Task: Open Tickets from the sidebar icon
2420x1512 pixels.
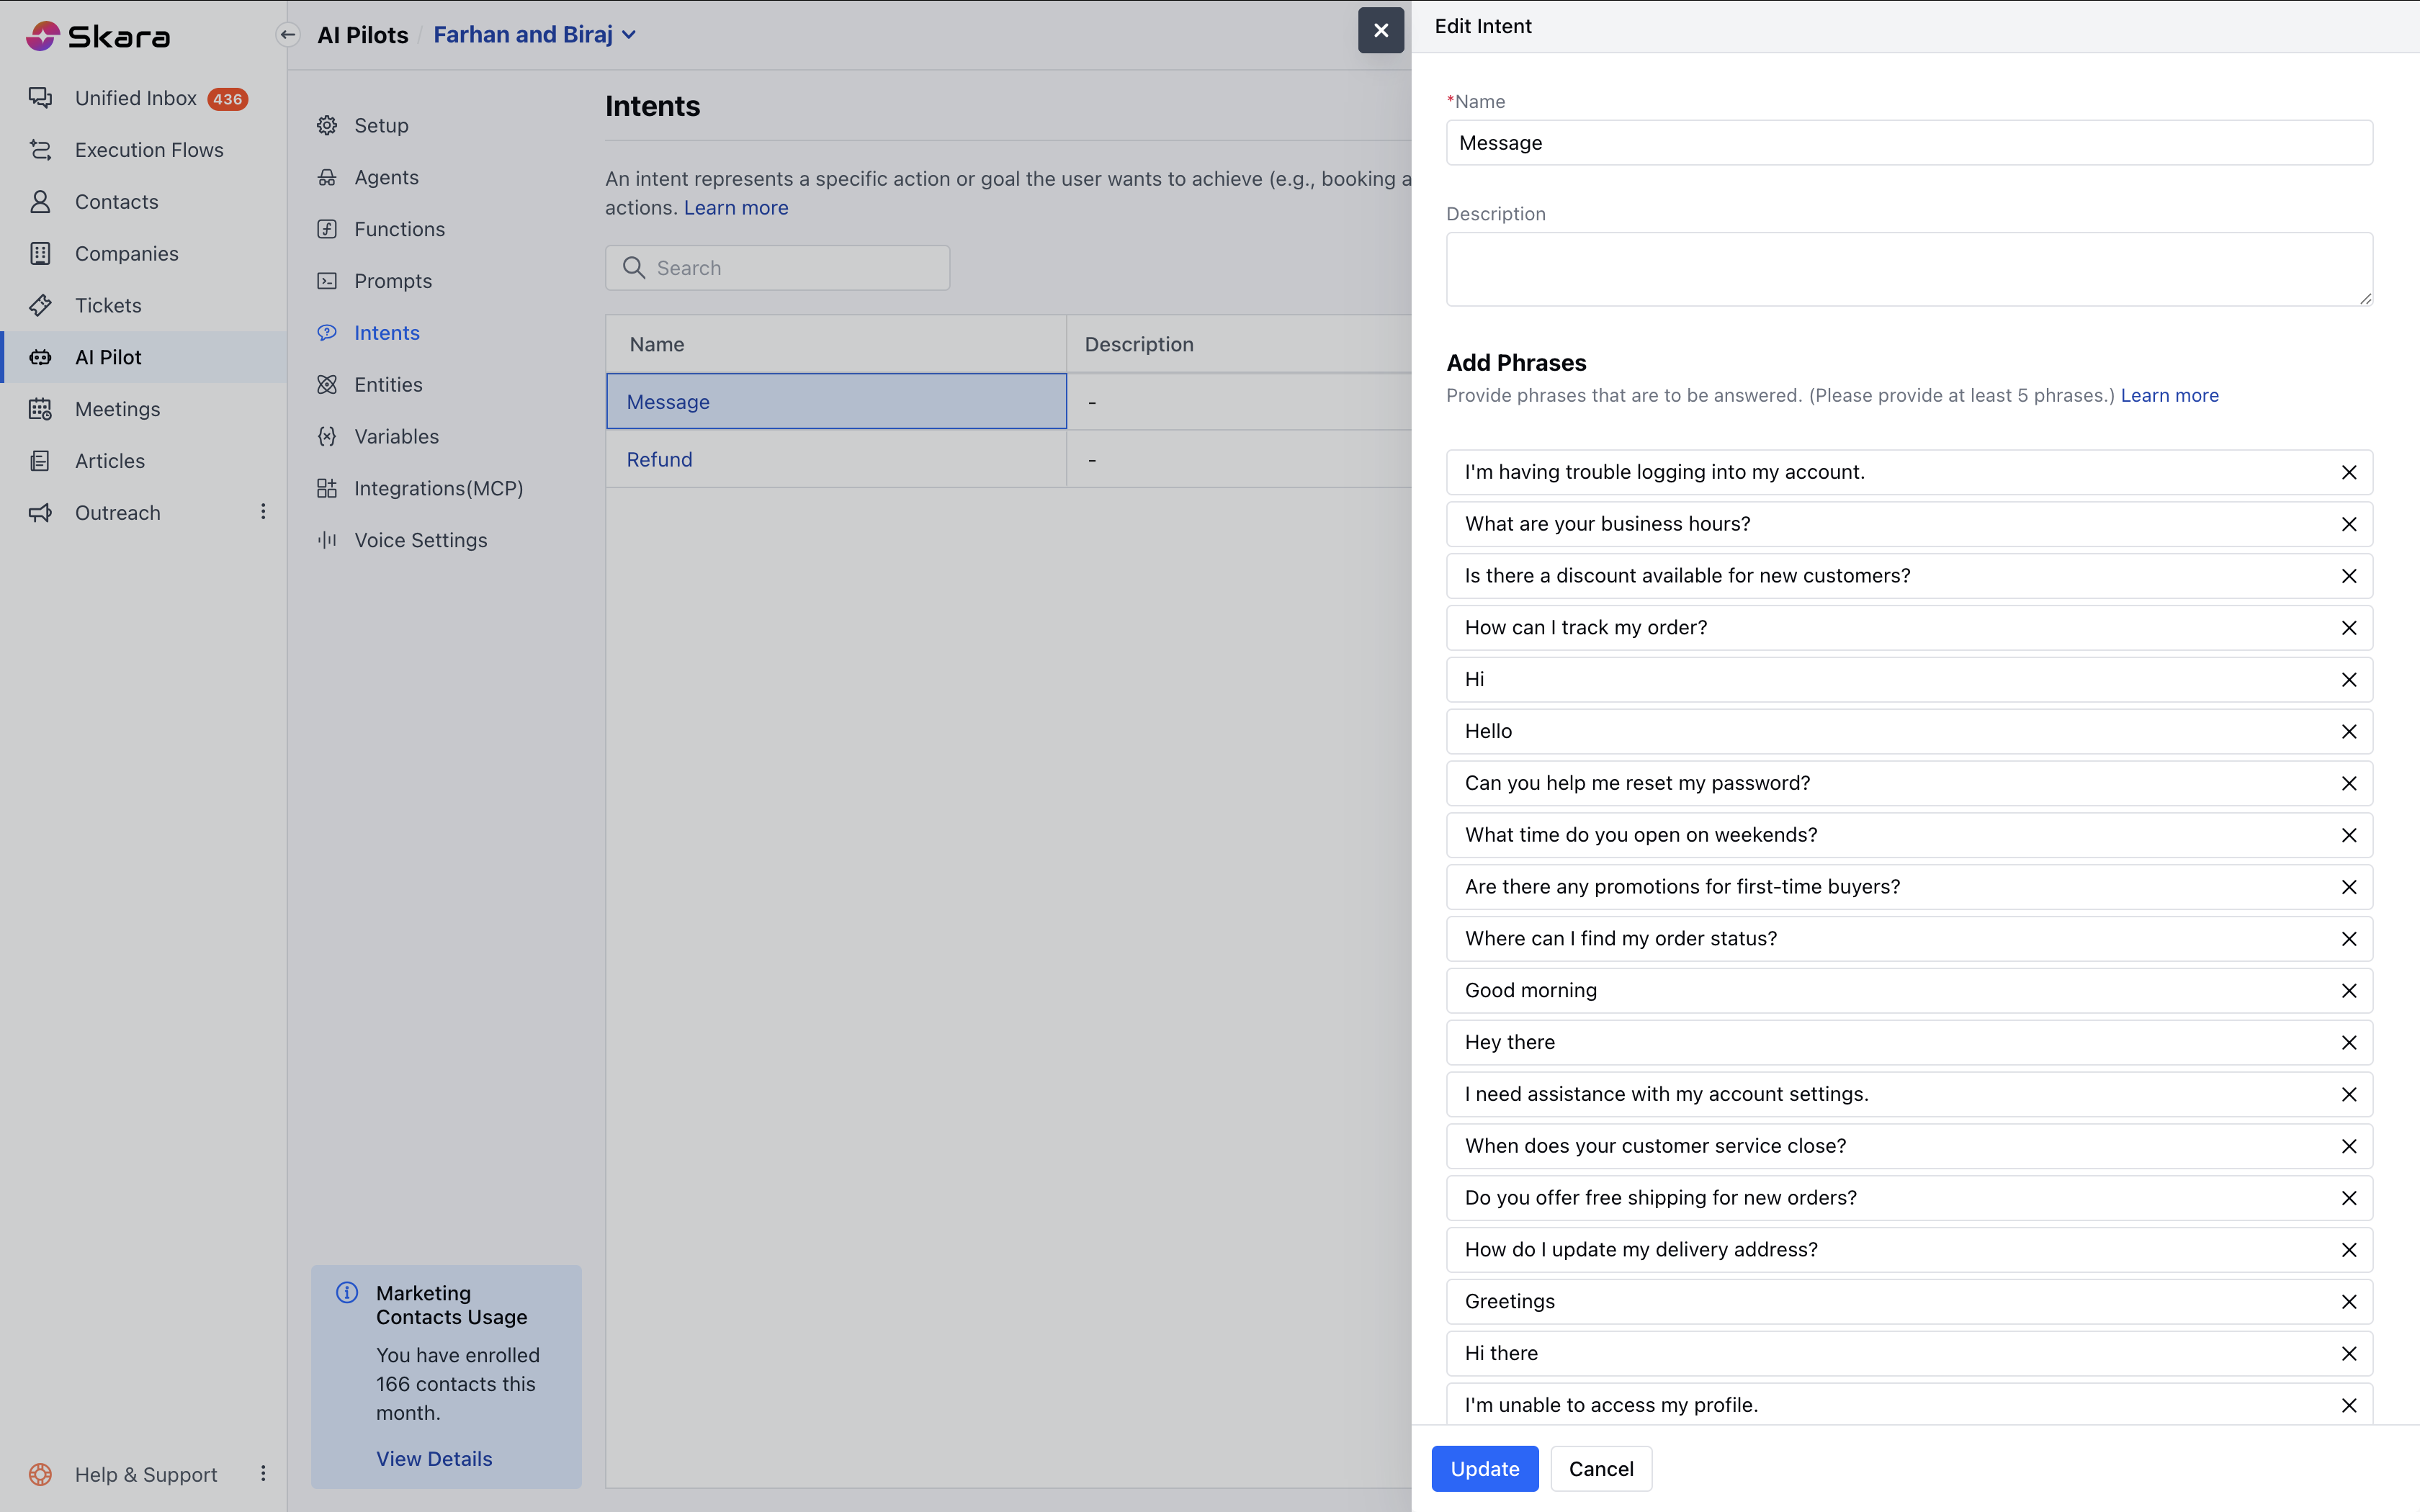Action: tap(40, 305)
